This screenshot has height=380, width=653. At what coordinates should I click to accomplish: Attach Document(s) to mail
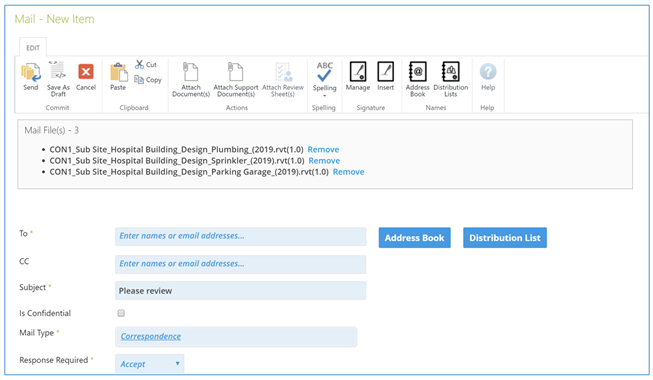click(191, 79)
